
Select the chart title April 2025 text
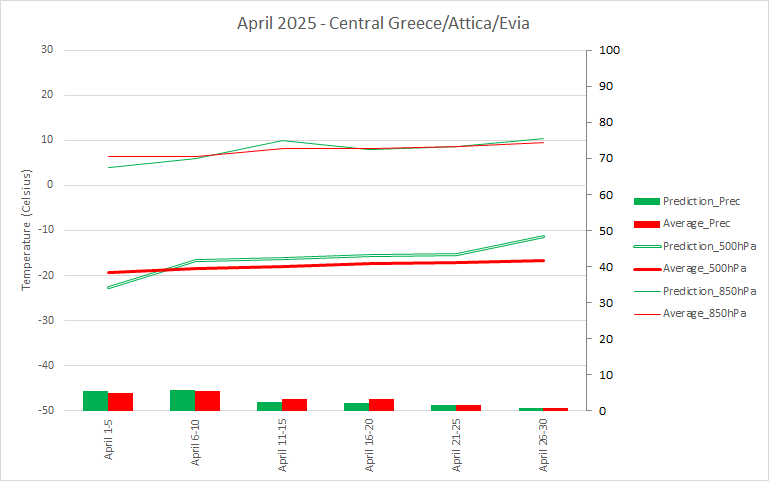(x=383, y=22)
